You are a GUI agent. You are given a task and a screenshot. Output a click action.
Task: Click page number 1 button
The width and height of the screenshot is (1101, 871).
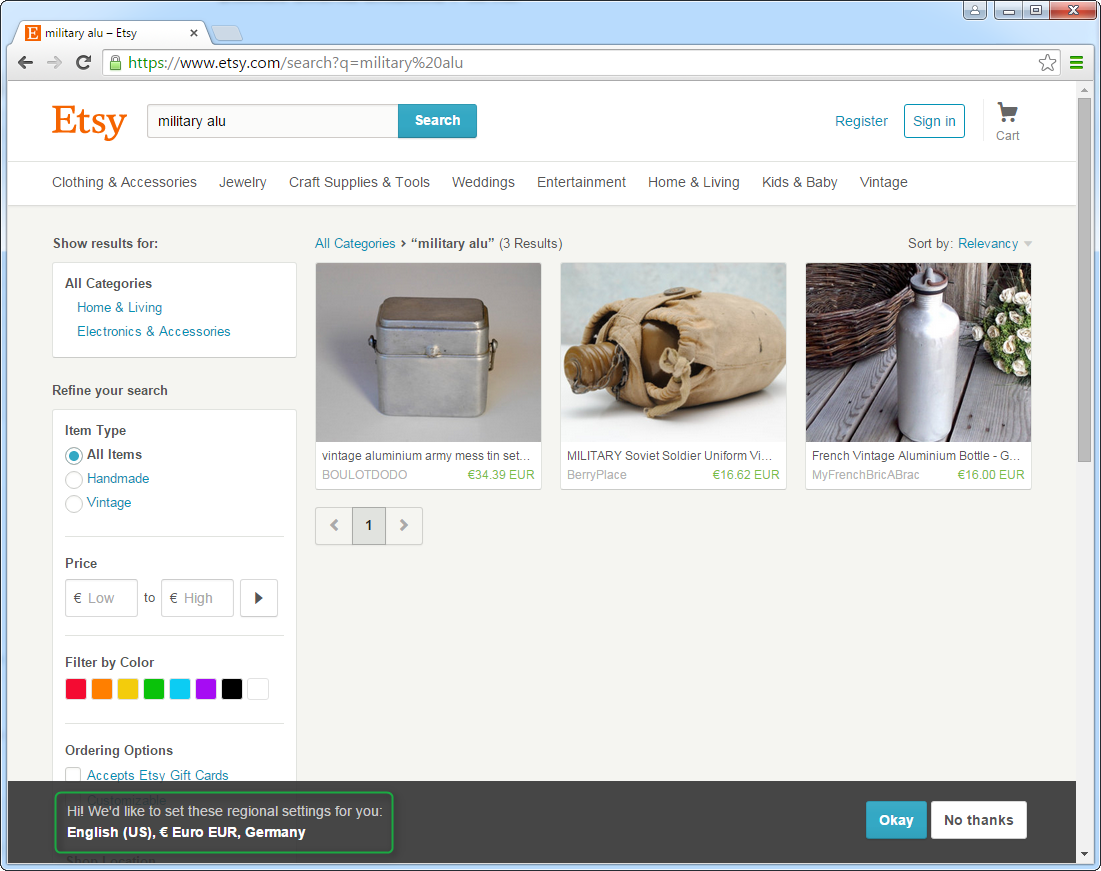click(x=369, y=525)
